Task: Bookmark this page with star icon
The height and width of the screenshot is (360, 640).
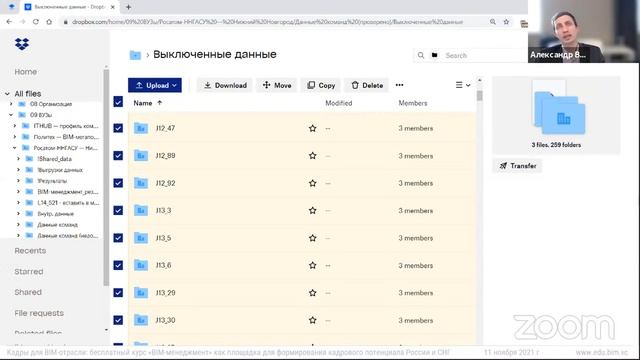Action: [x=506, y=22]
